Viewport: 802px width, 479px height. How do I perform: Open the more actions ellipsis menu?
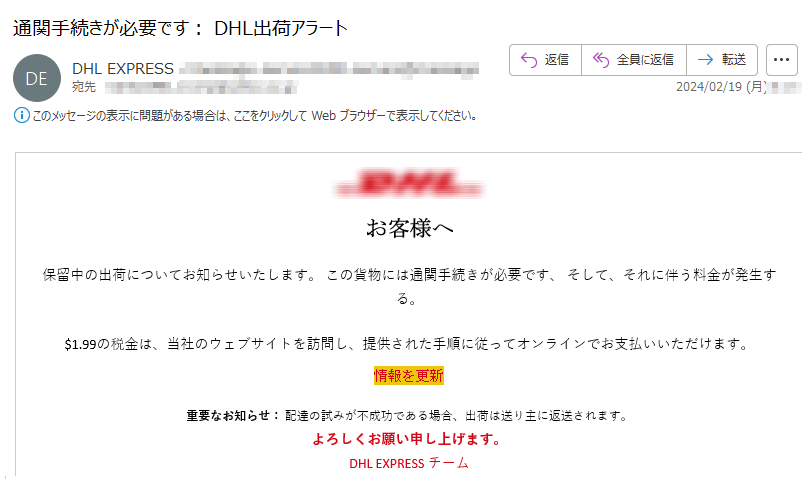[x=782, y=60]
